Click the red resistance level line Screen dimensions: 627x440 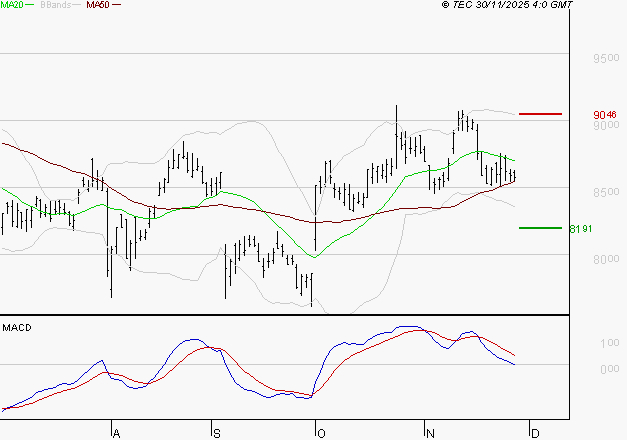540,114
